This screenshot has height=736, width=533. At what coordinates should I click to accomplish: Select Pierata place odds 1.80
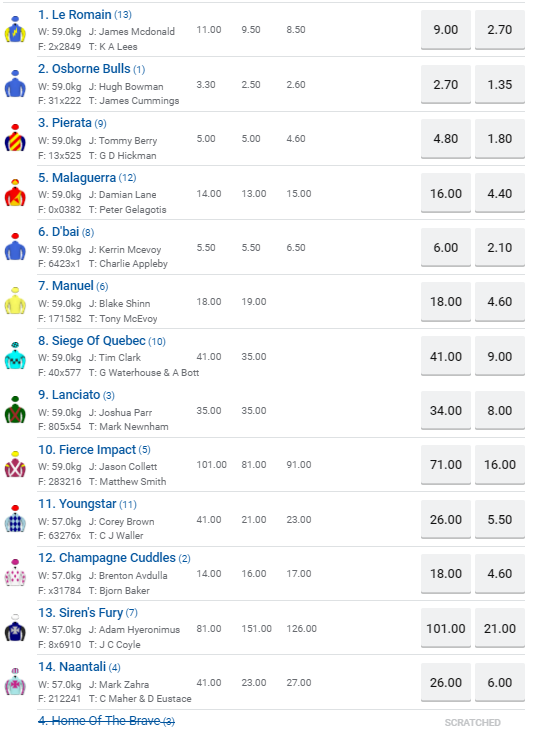coord(500,138)
